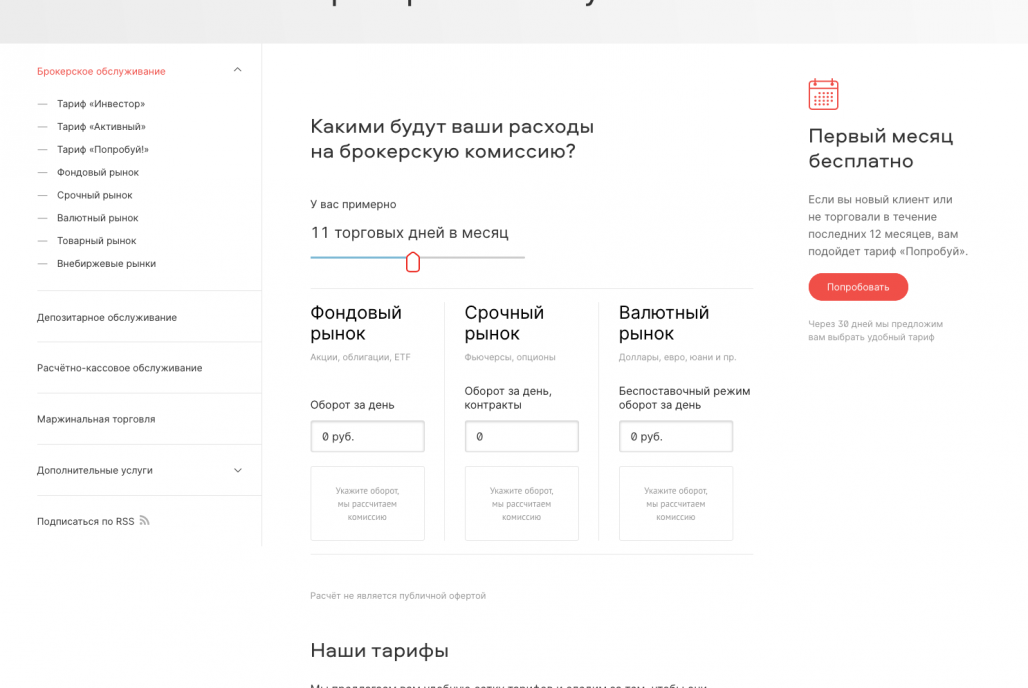Focus the Фондовый рынок daily turnover field
1028x688 pixels.
[x=367, y=437]
